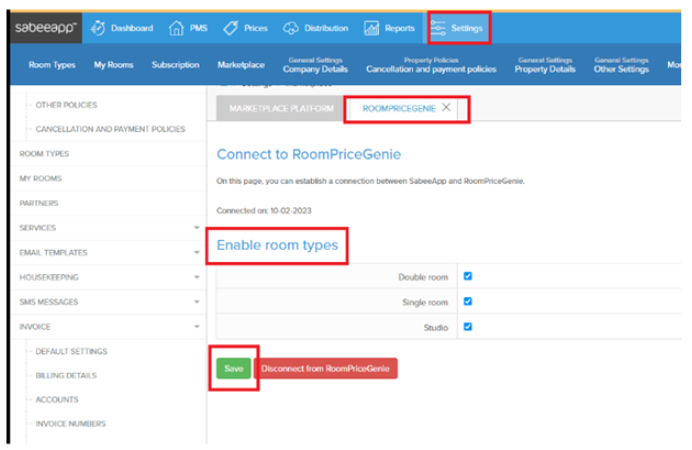The height and width of the screenshot is (450, 692).
Task: Open the Marketplace submenu item
Action: point(241,66)
